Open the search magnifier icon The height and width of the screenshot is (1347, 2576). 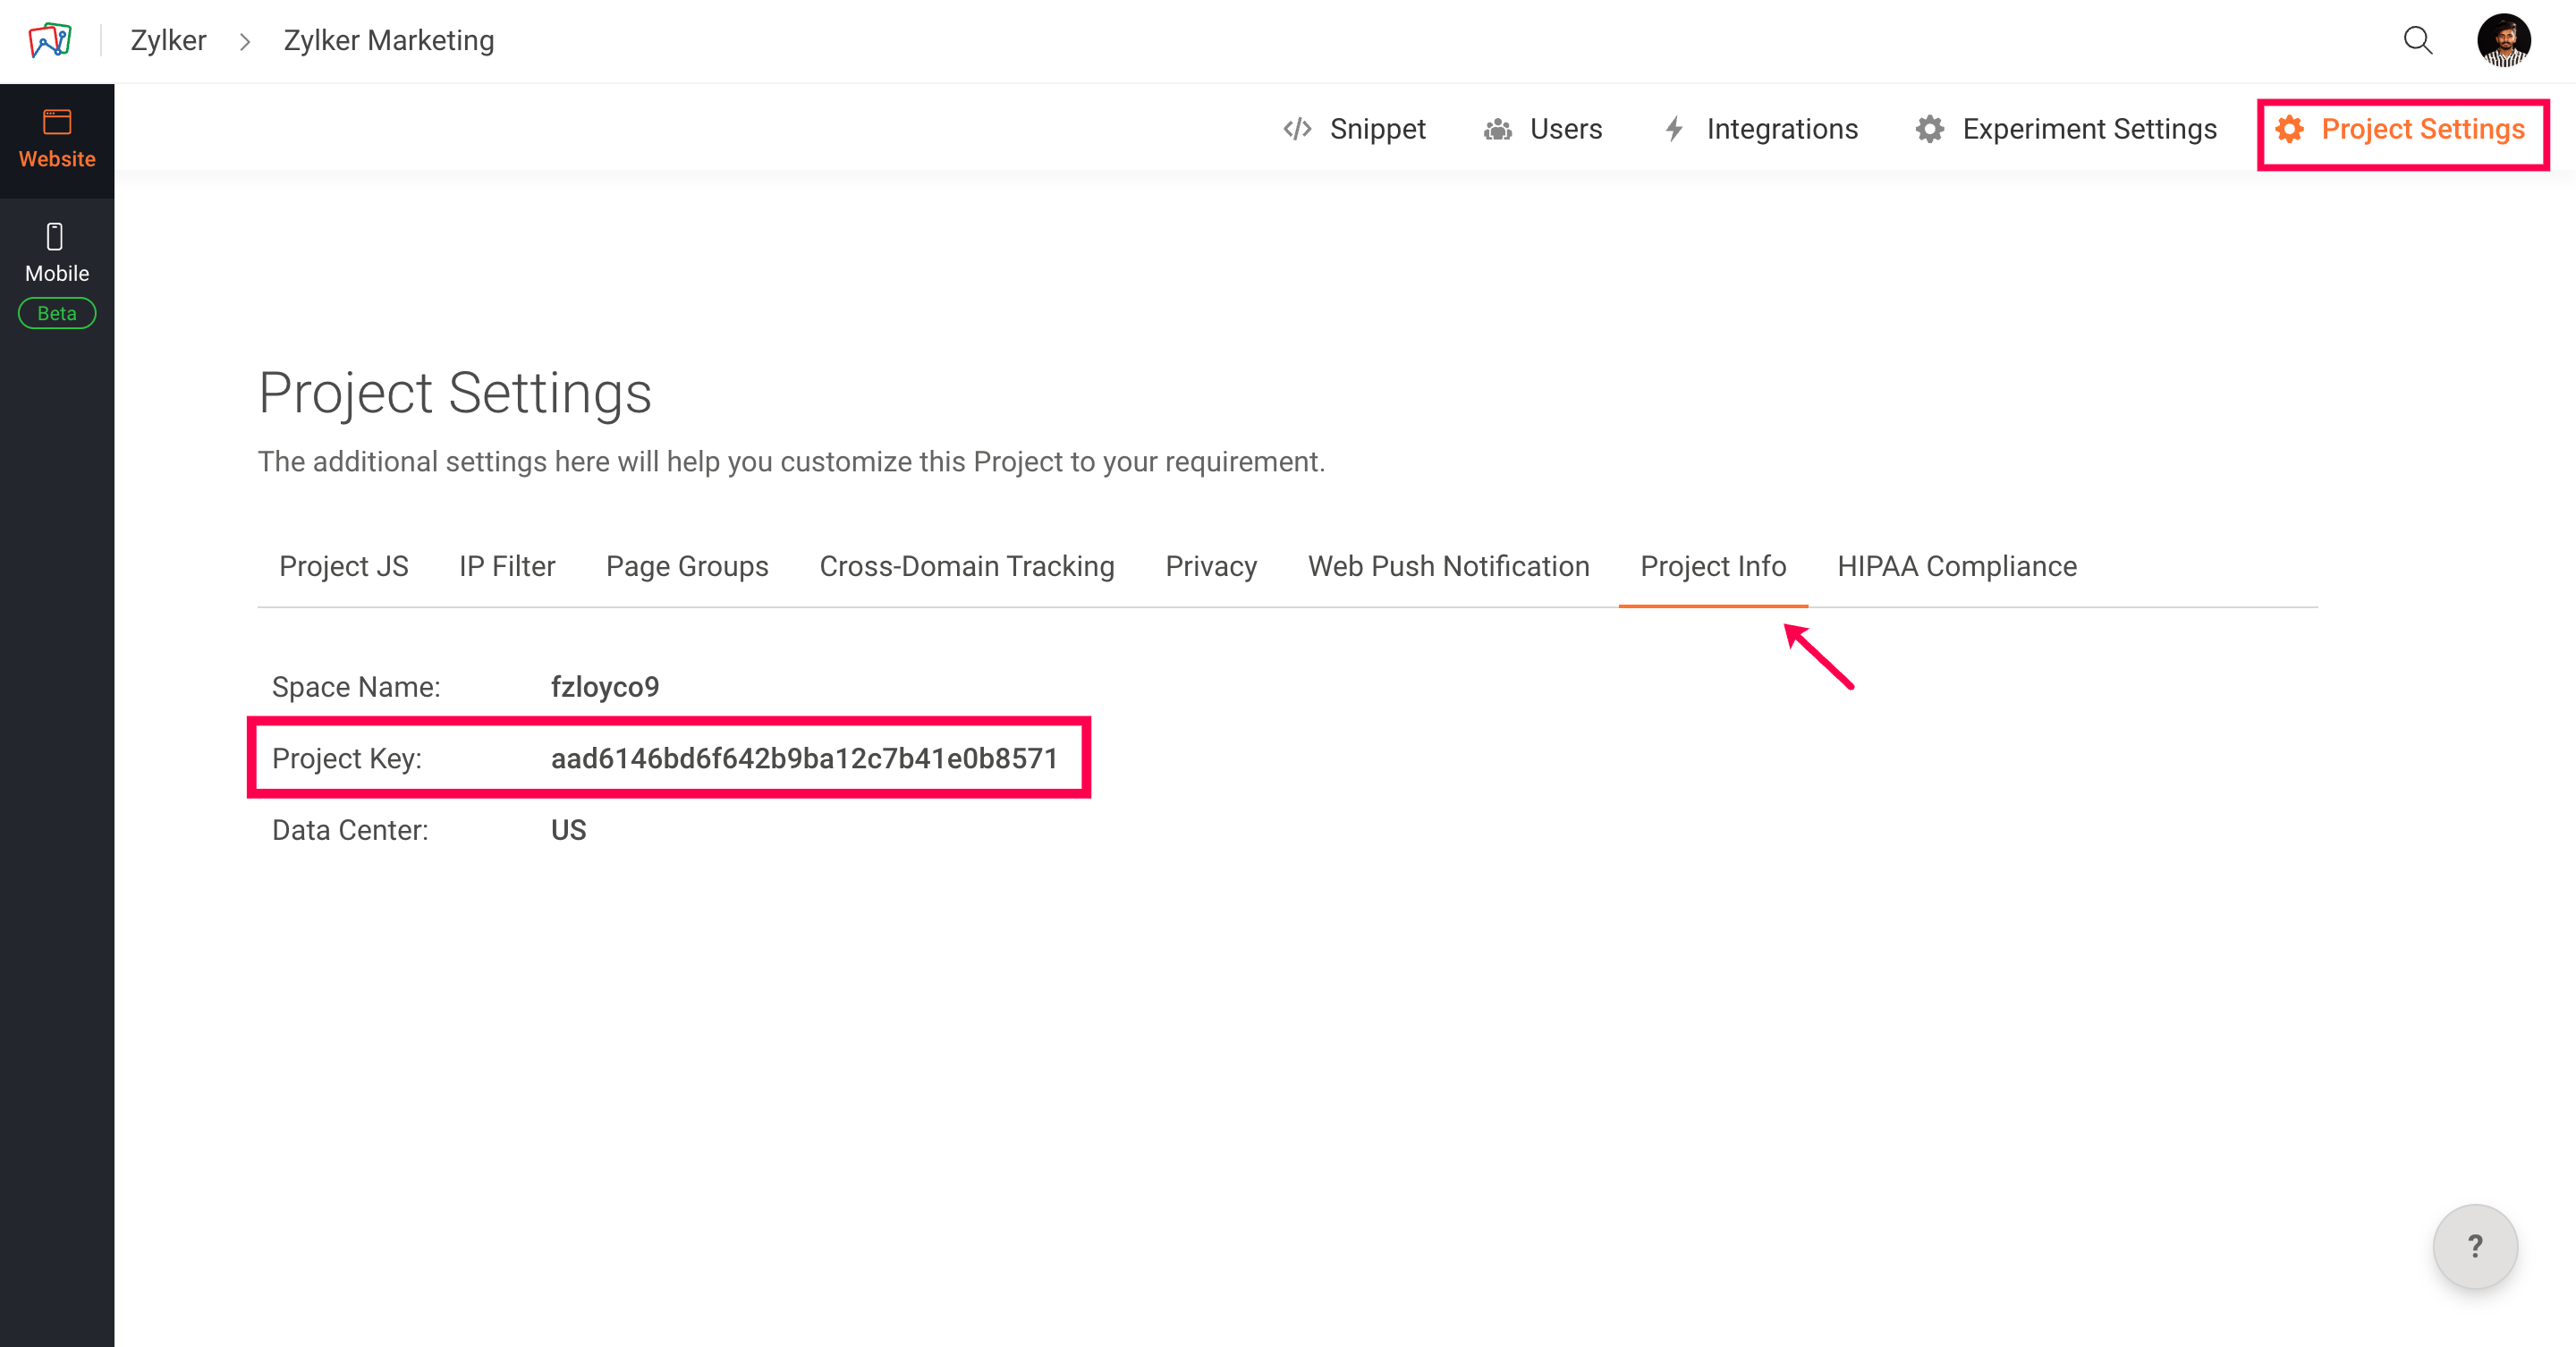2417,40
